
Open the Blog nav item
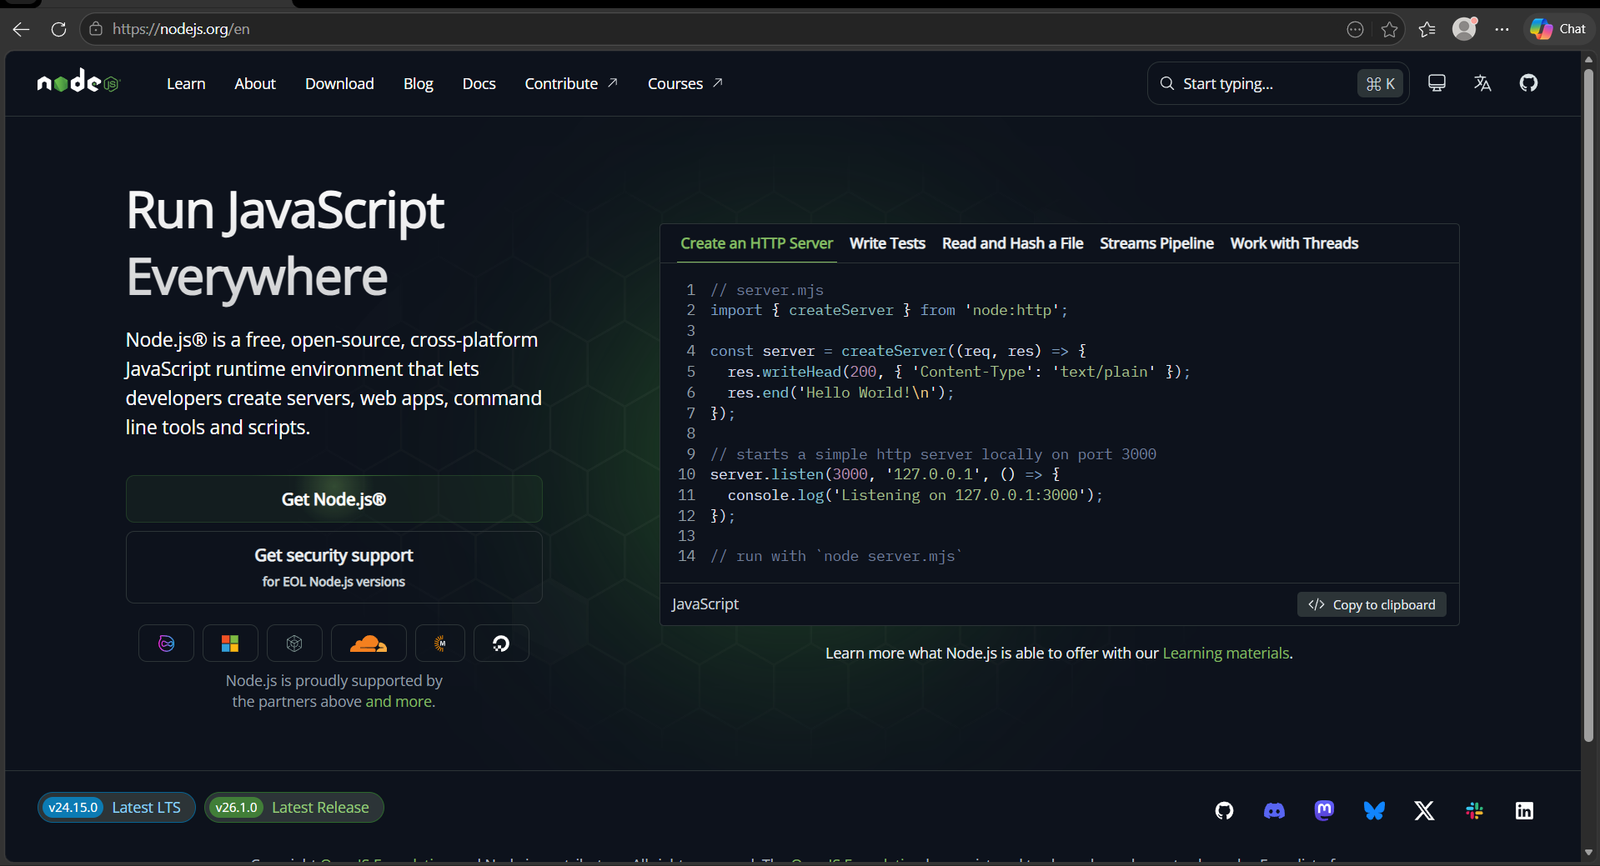click(x=418, y=84)
